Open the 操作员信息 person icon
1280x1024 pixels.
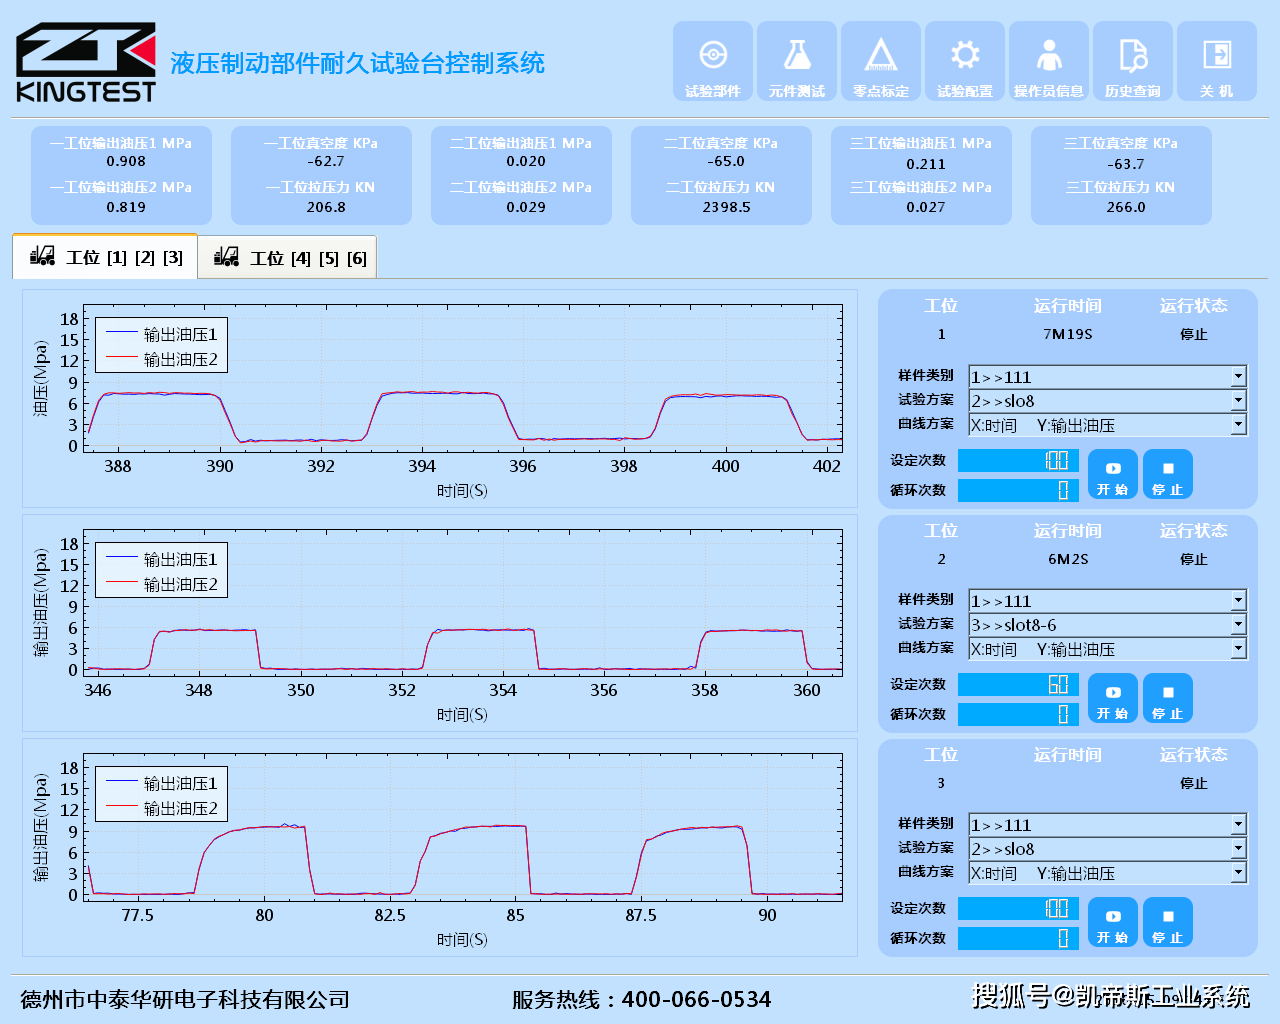(x=1049, y=62)
